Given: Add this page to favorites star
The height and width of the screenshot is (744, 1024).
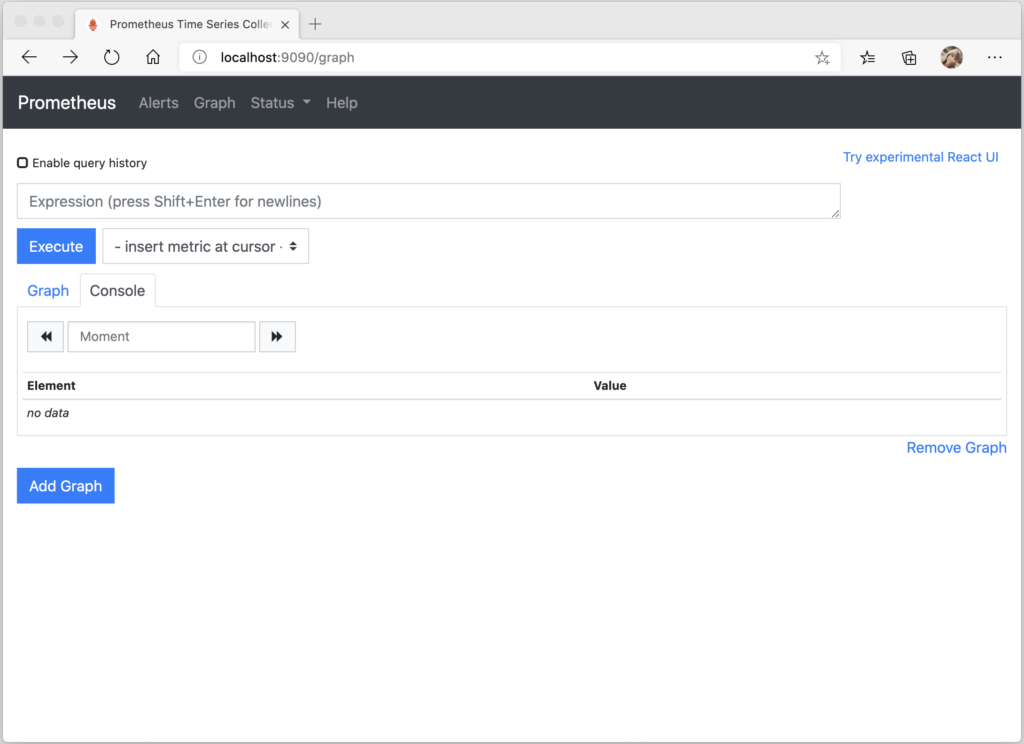Looking at the screenshot, I should tap(822, 58).
